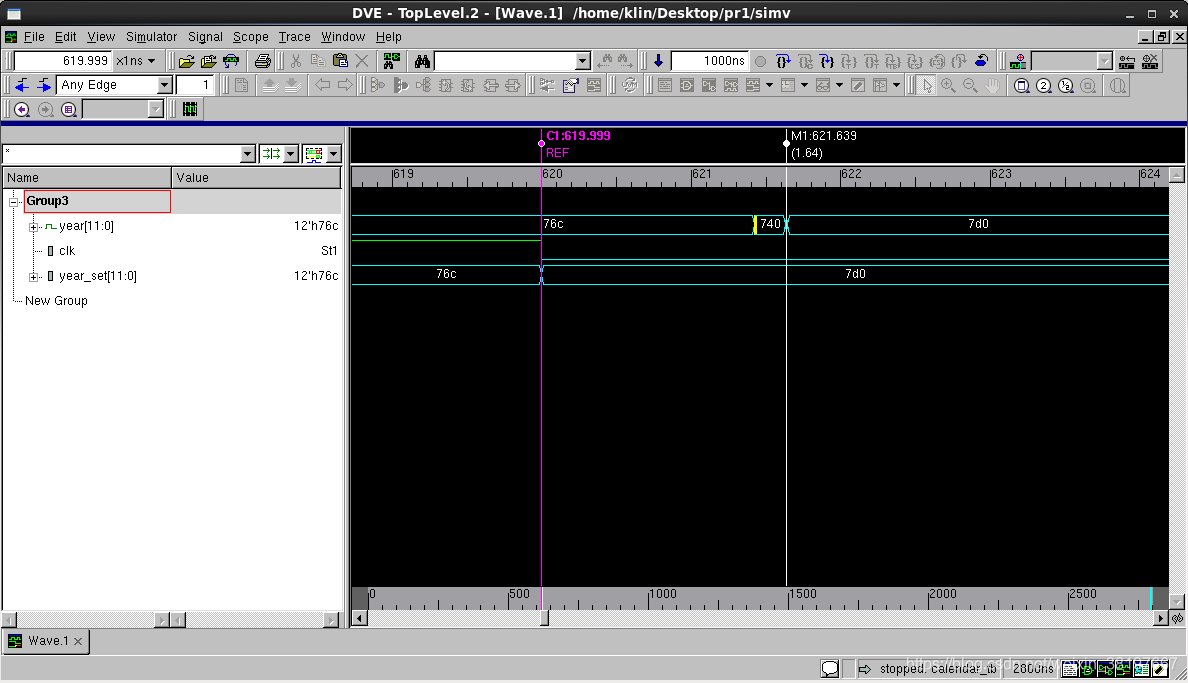Screen dimensions: 1188x683
Task: Click the back navigation circle icon
Action: 22,110
